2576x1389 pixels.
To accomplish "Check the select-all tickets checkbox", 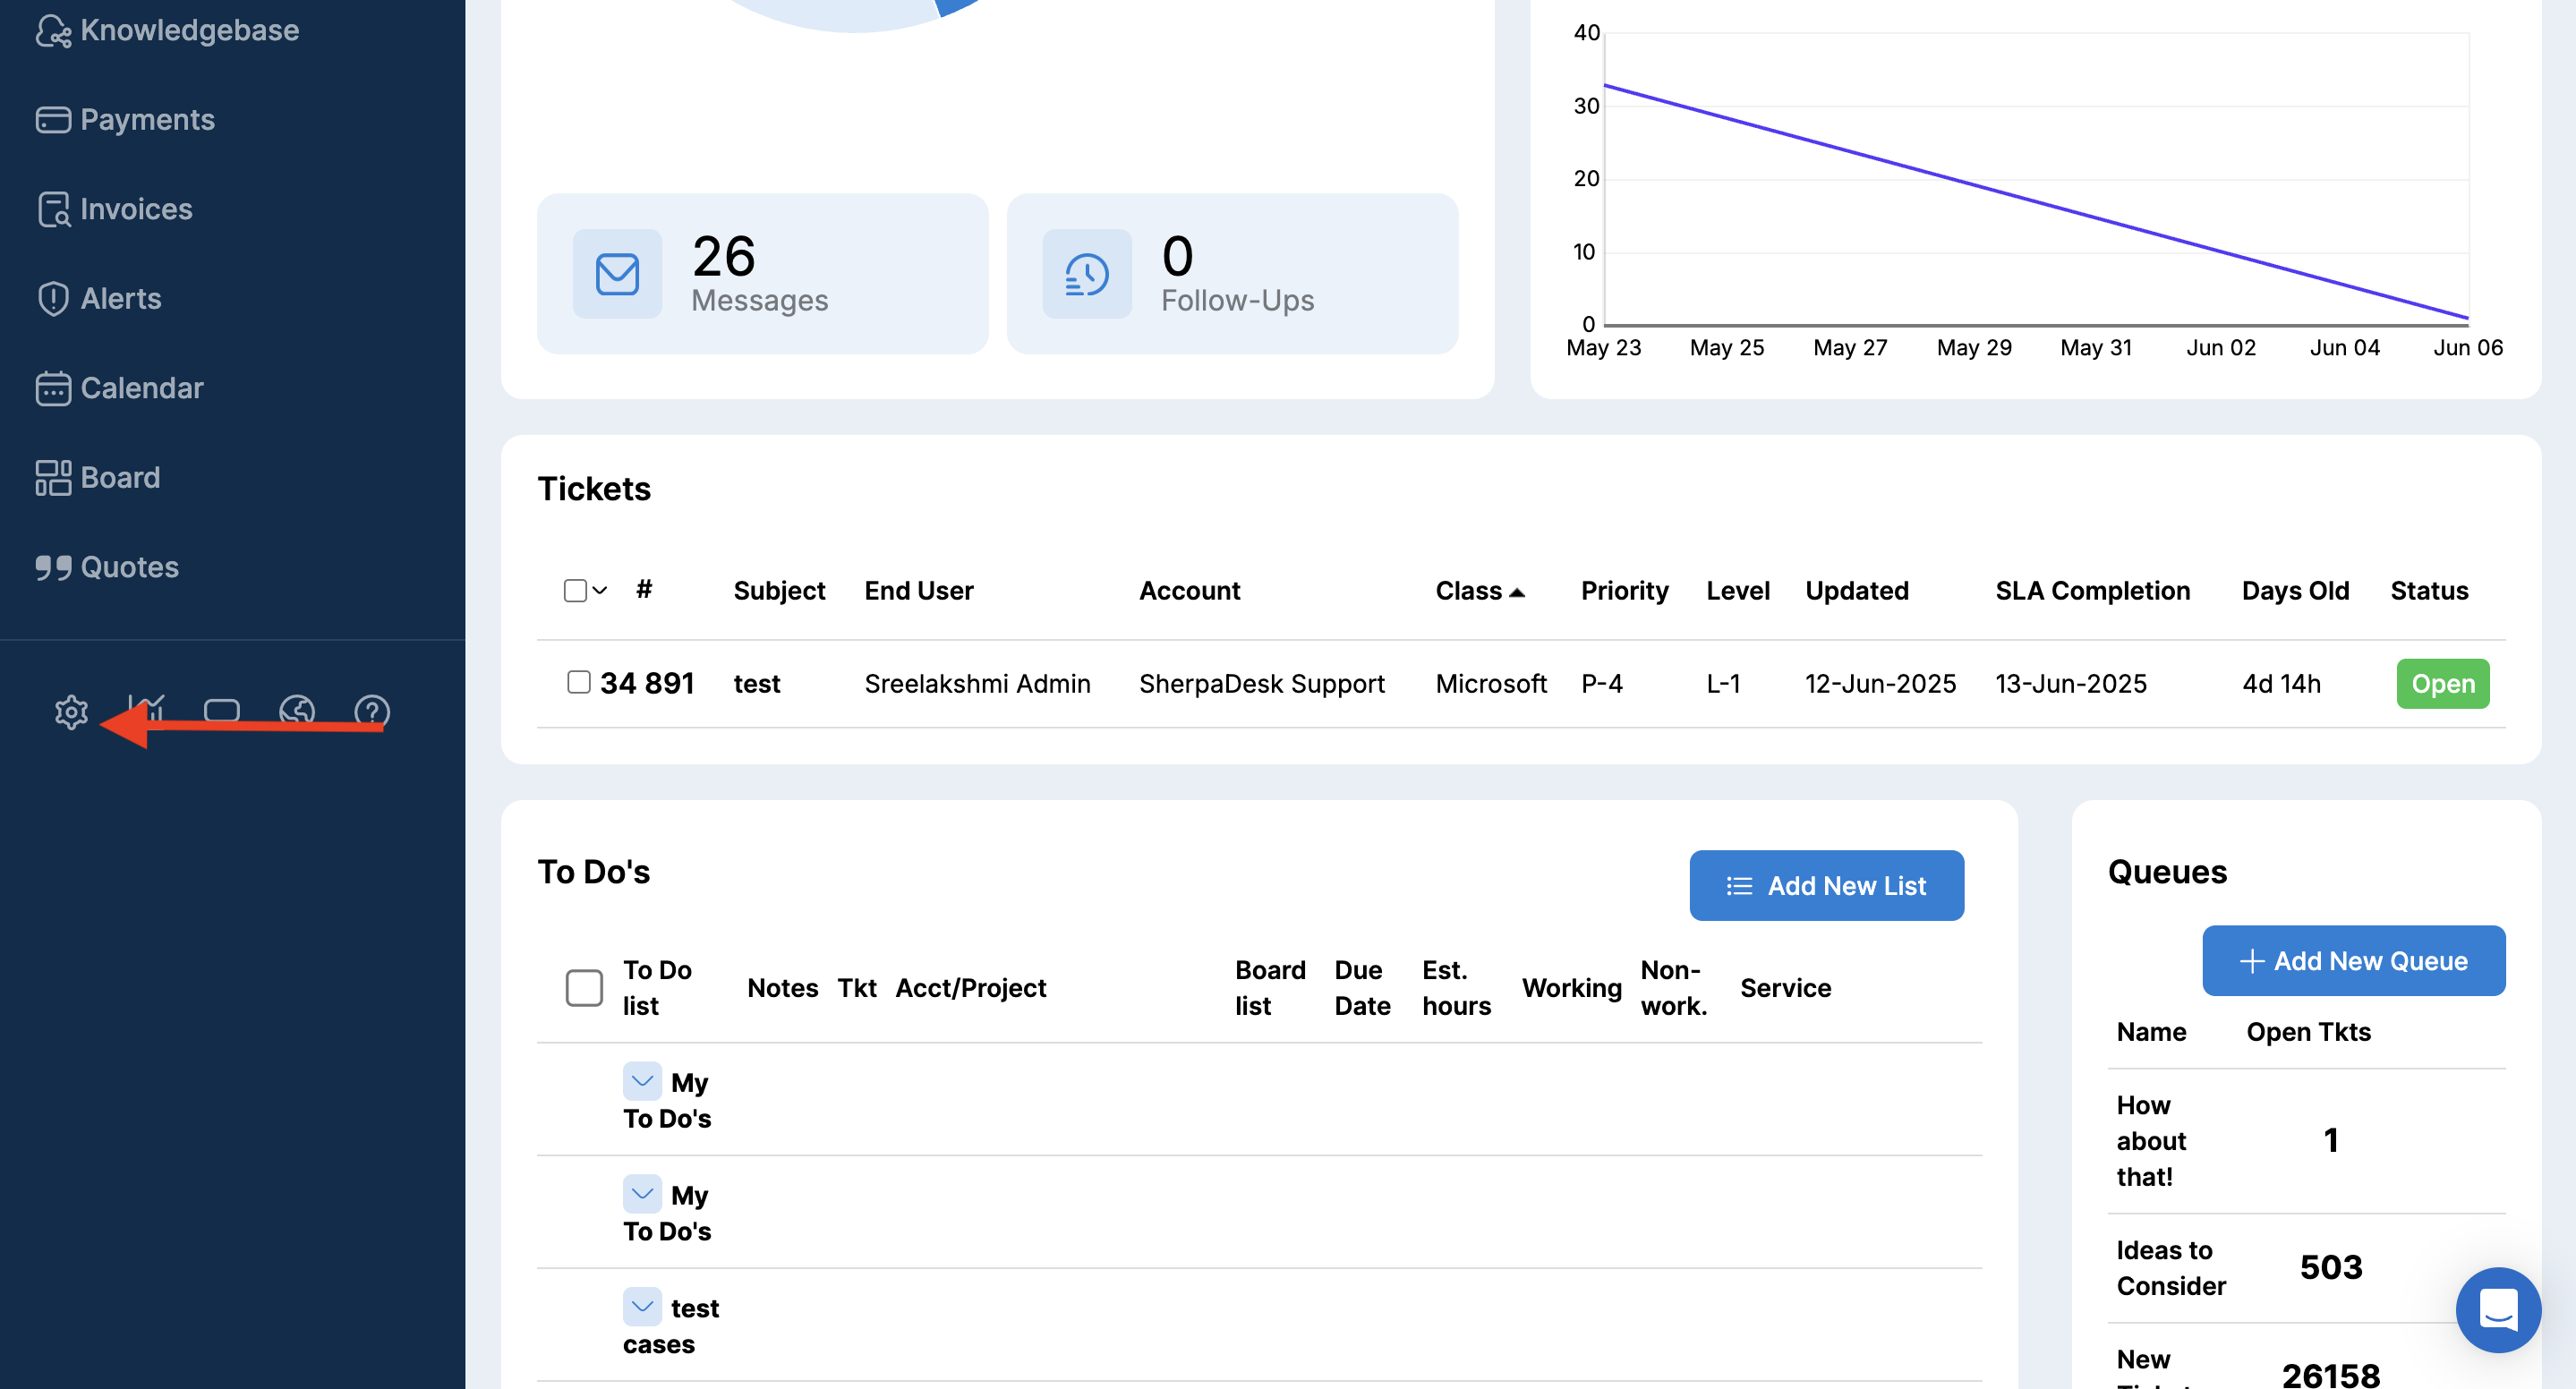I will point(575,590).
